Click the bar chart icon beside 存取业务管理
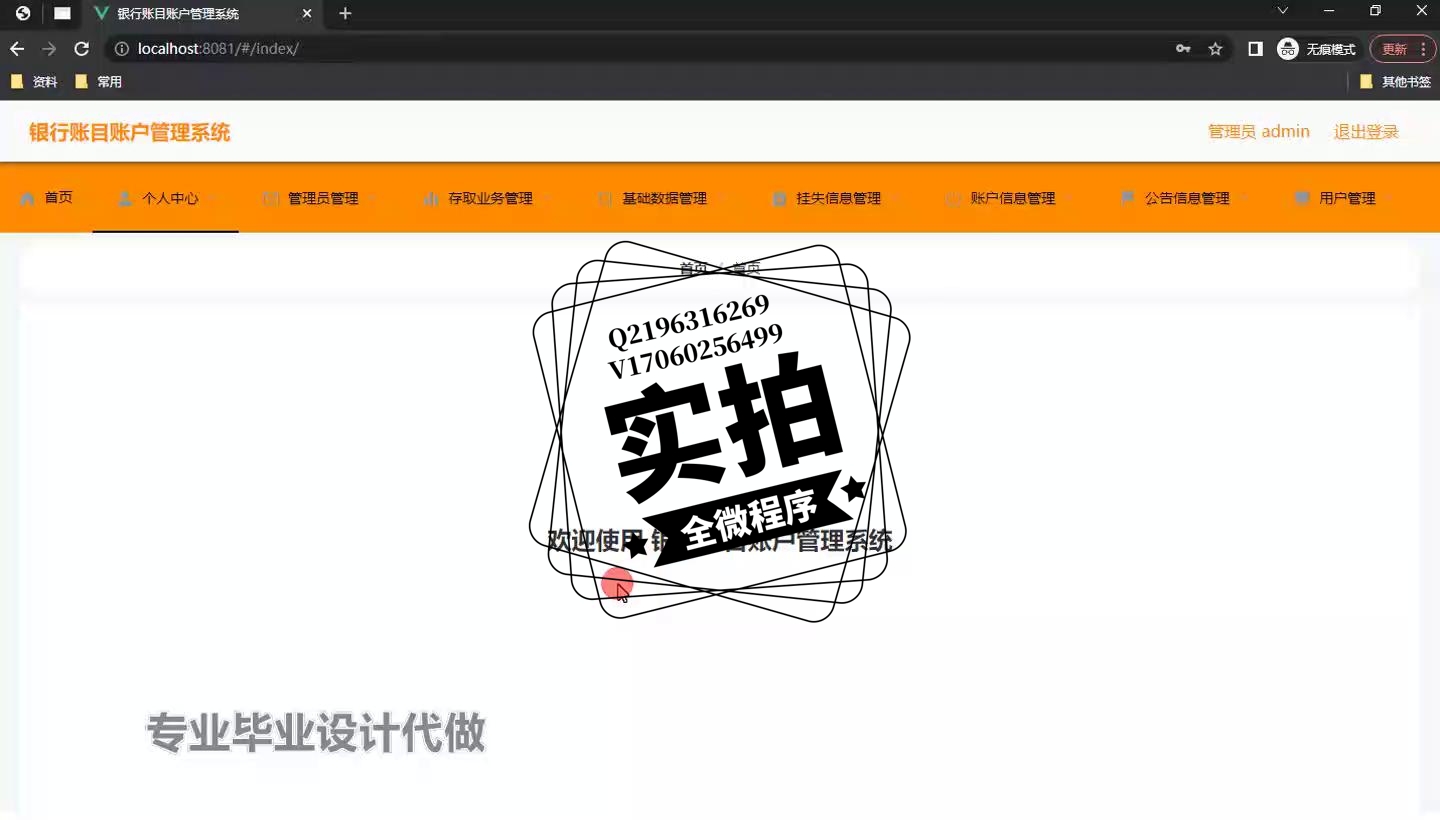1440x820 pixels. (x=431, y=199)
